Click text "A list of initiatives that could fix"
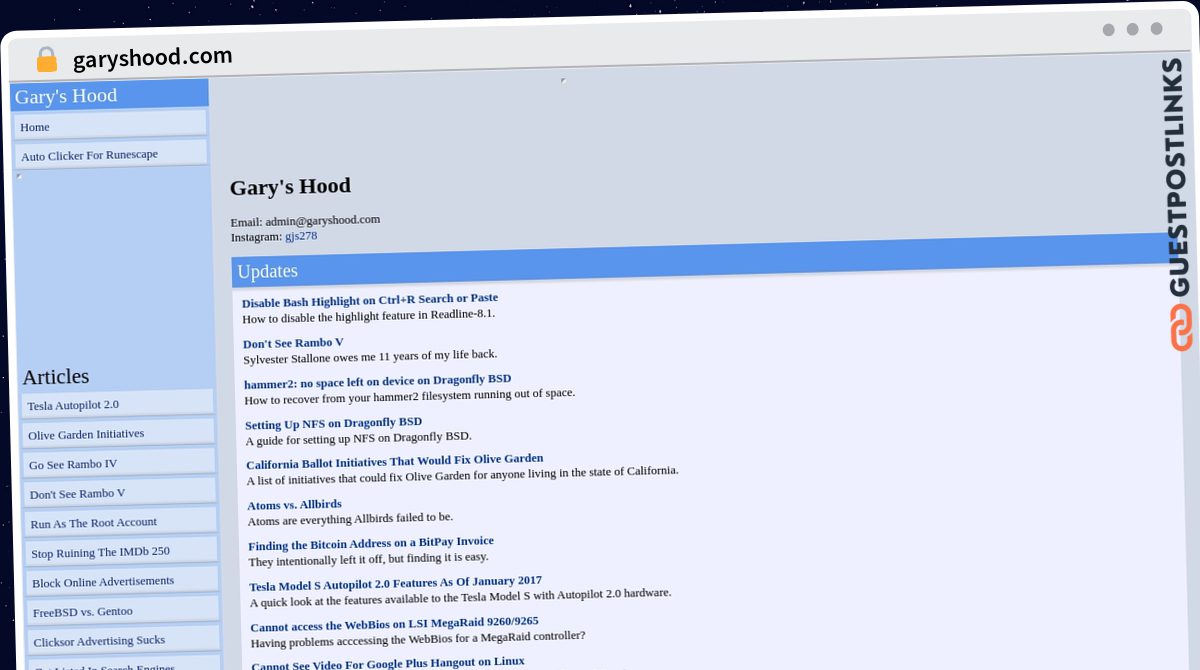1200x670 pixels. (463, 475)
